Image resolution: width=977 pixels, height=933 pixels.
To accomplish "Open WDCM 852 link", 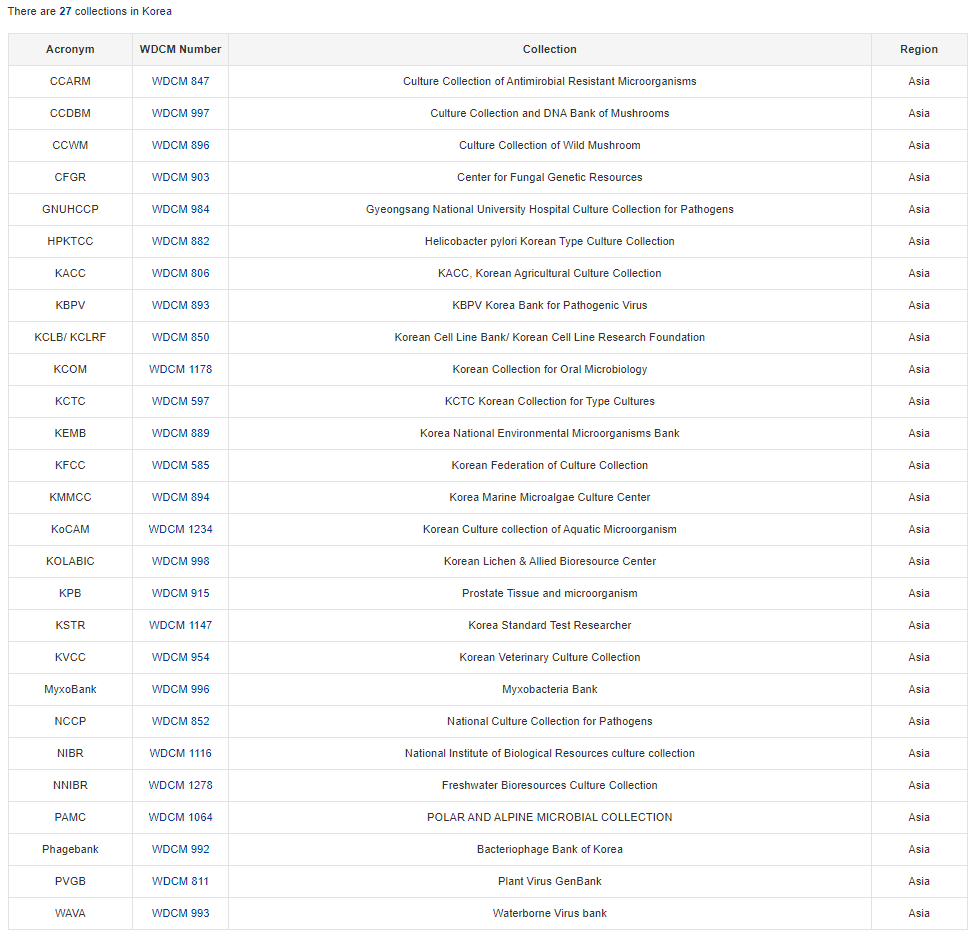I will [180, 721].
